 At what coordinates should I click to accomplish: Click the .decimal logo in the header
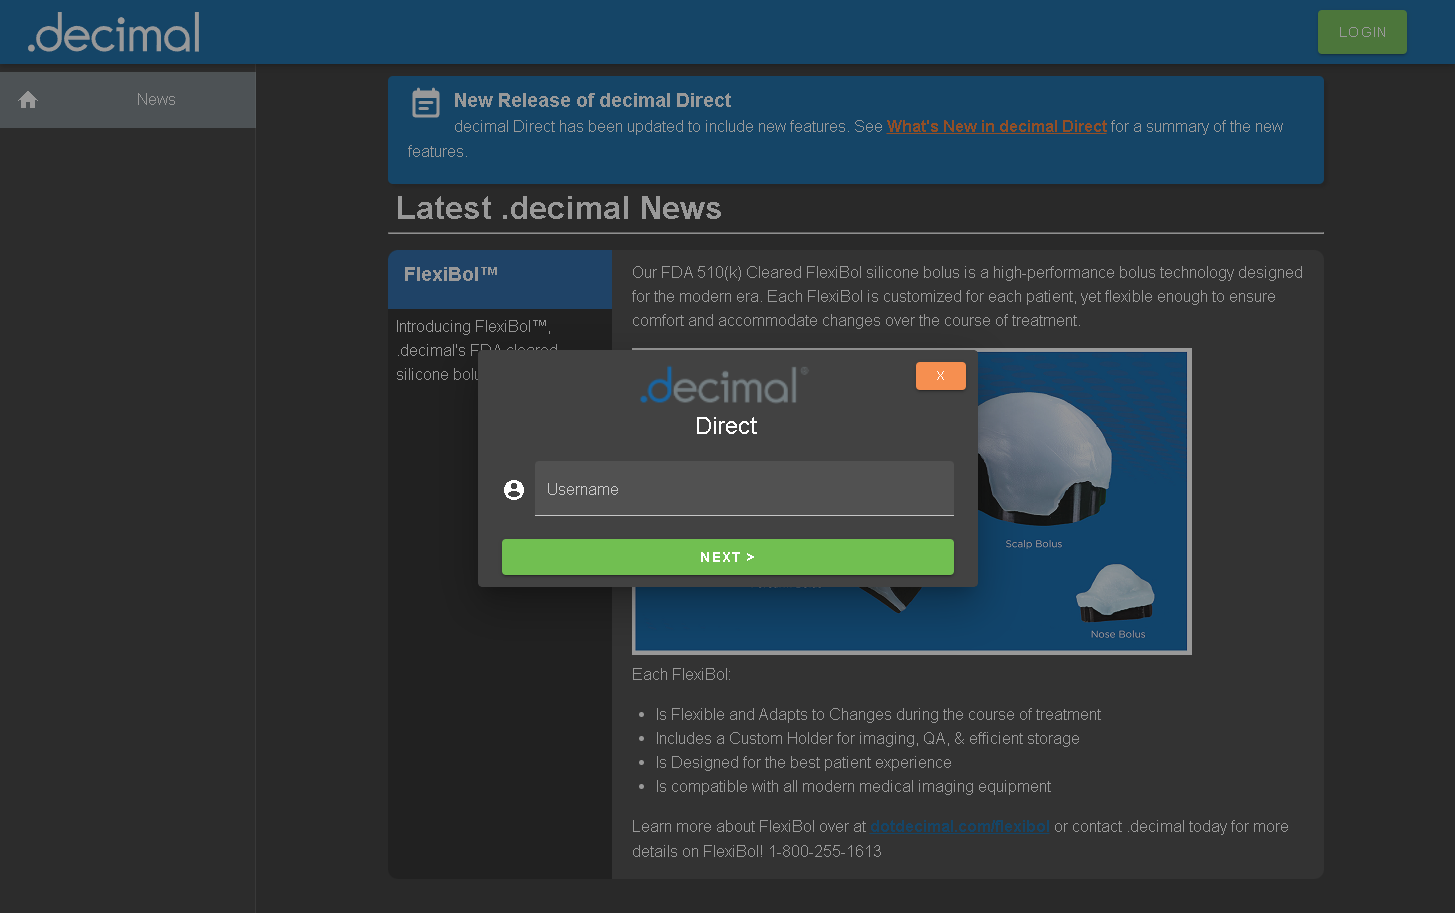coord(114,33)
